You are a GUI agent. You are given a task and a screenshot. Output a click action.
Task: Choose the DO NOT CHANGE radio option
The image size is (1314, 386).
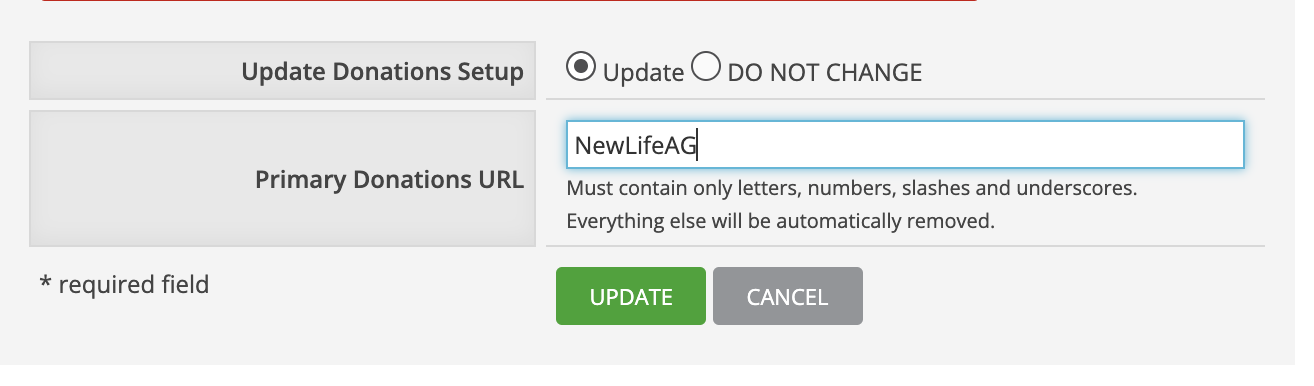tap(706, 67)
